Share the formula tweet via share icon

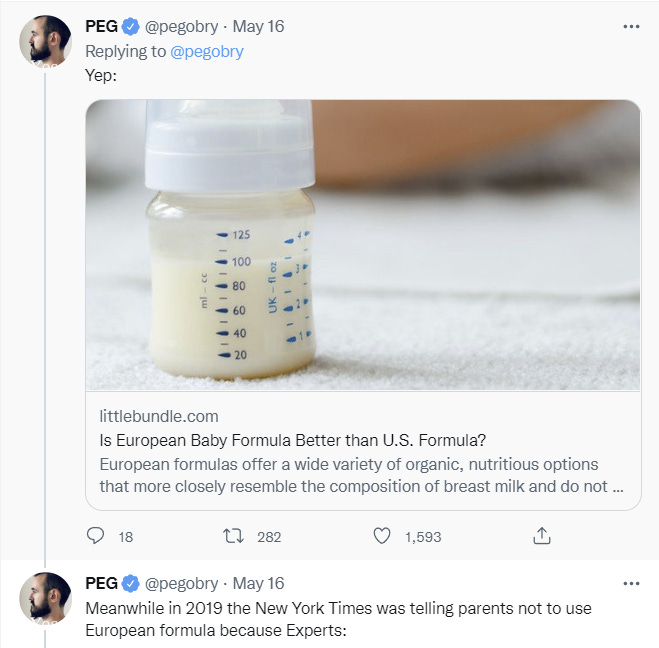tap(542, 537)
